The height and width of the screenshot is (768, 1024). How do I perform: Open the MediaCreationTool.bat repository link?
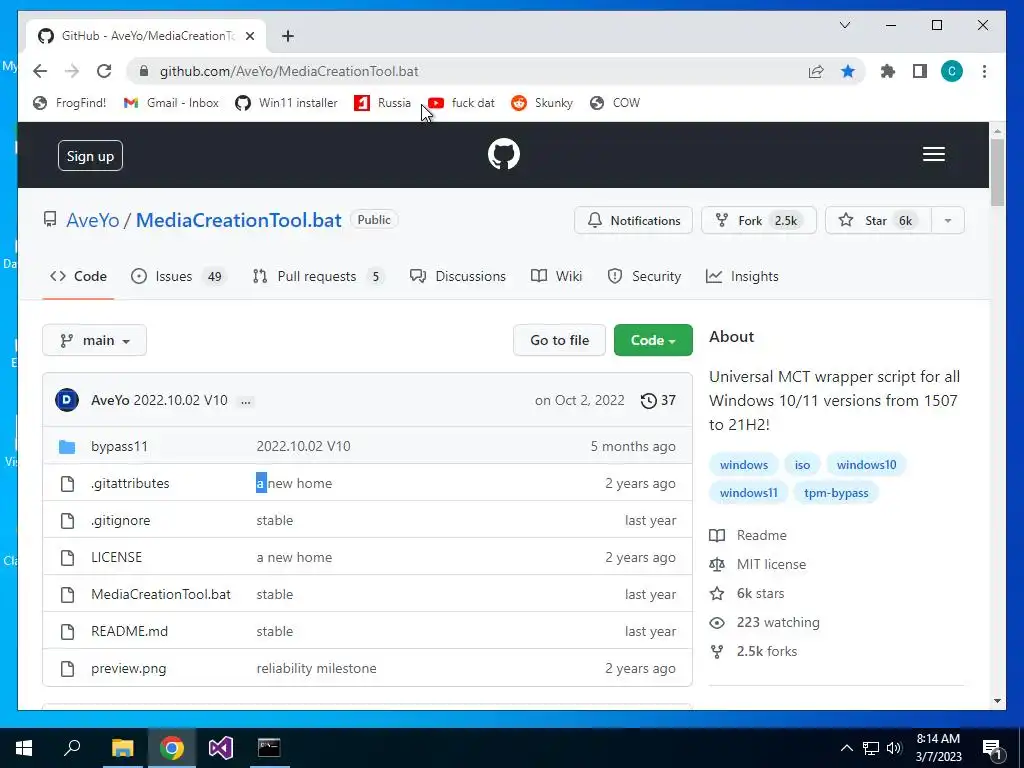click(238, 220)
